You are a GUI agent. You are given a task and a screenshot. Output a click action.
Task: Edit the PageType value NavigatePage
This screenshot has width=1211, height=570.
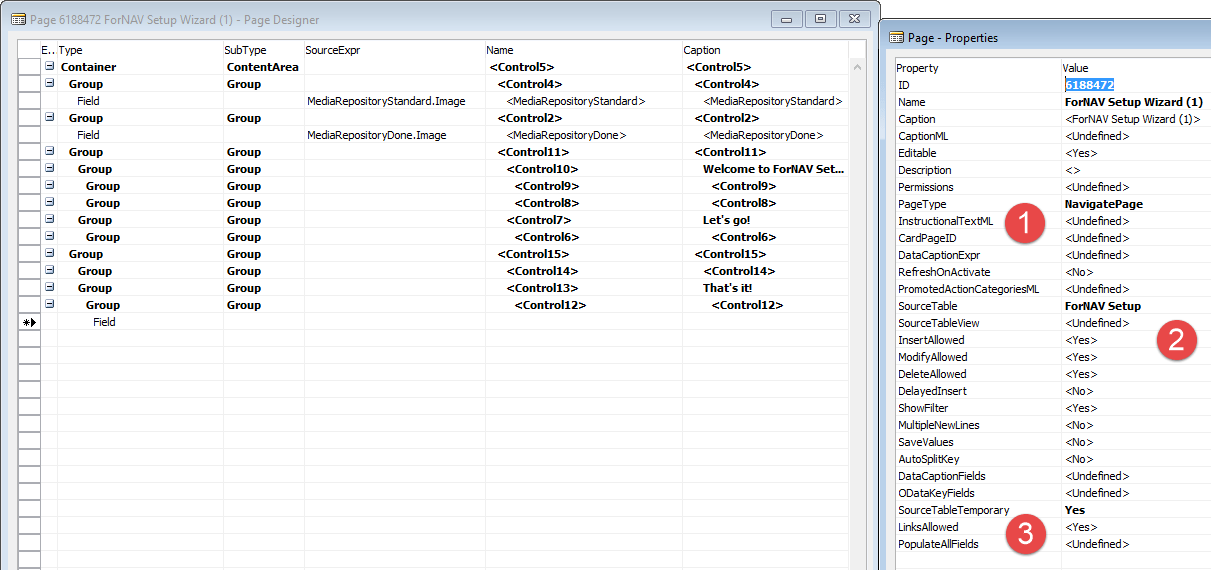point(1105,204)
